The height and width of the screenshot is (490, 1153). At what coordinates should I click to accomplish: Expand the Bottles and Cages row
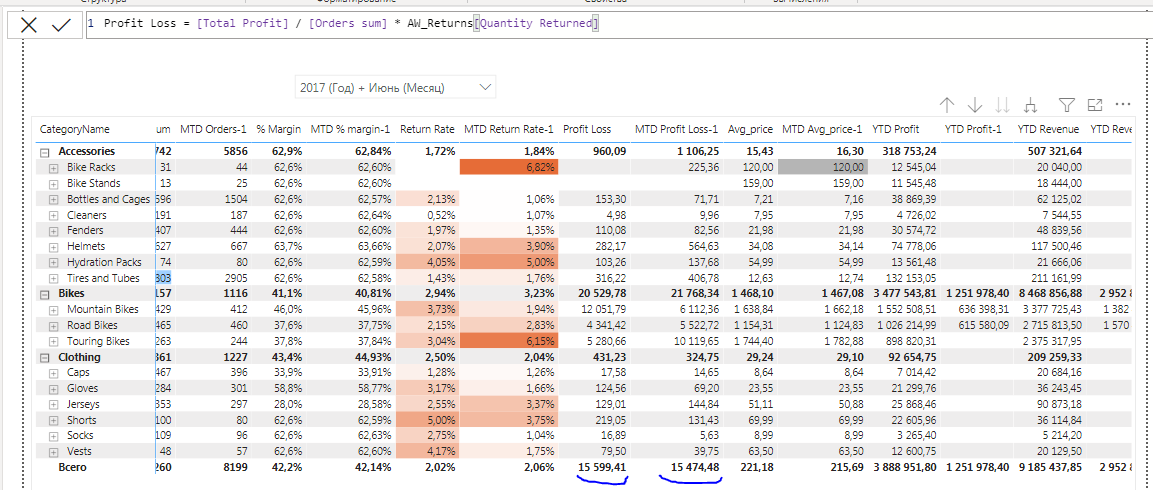53,199
